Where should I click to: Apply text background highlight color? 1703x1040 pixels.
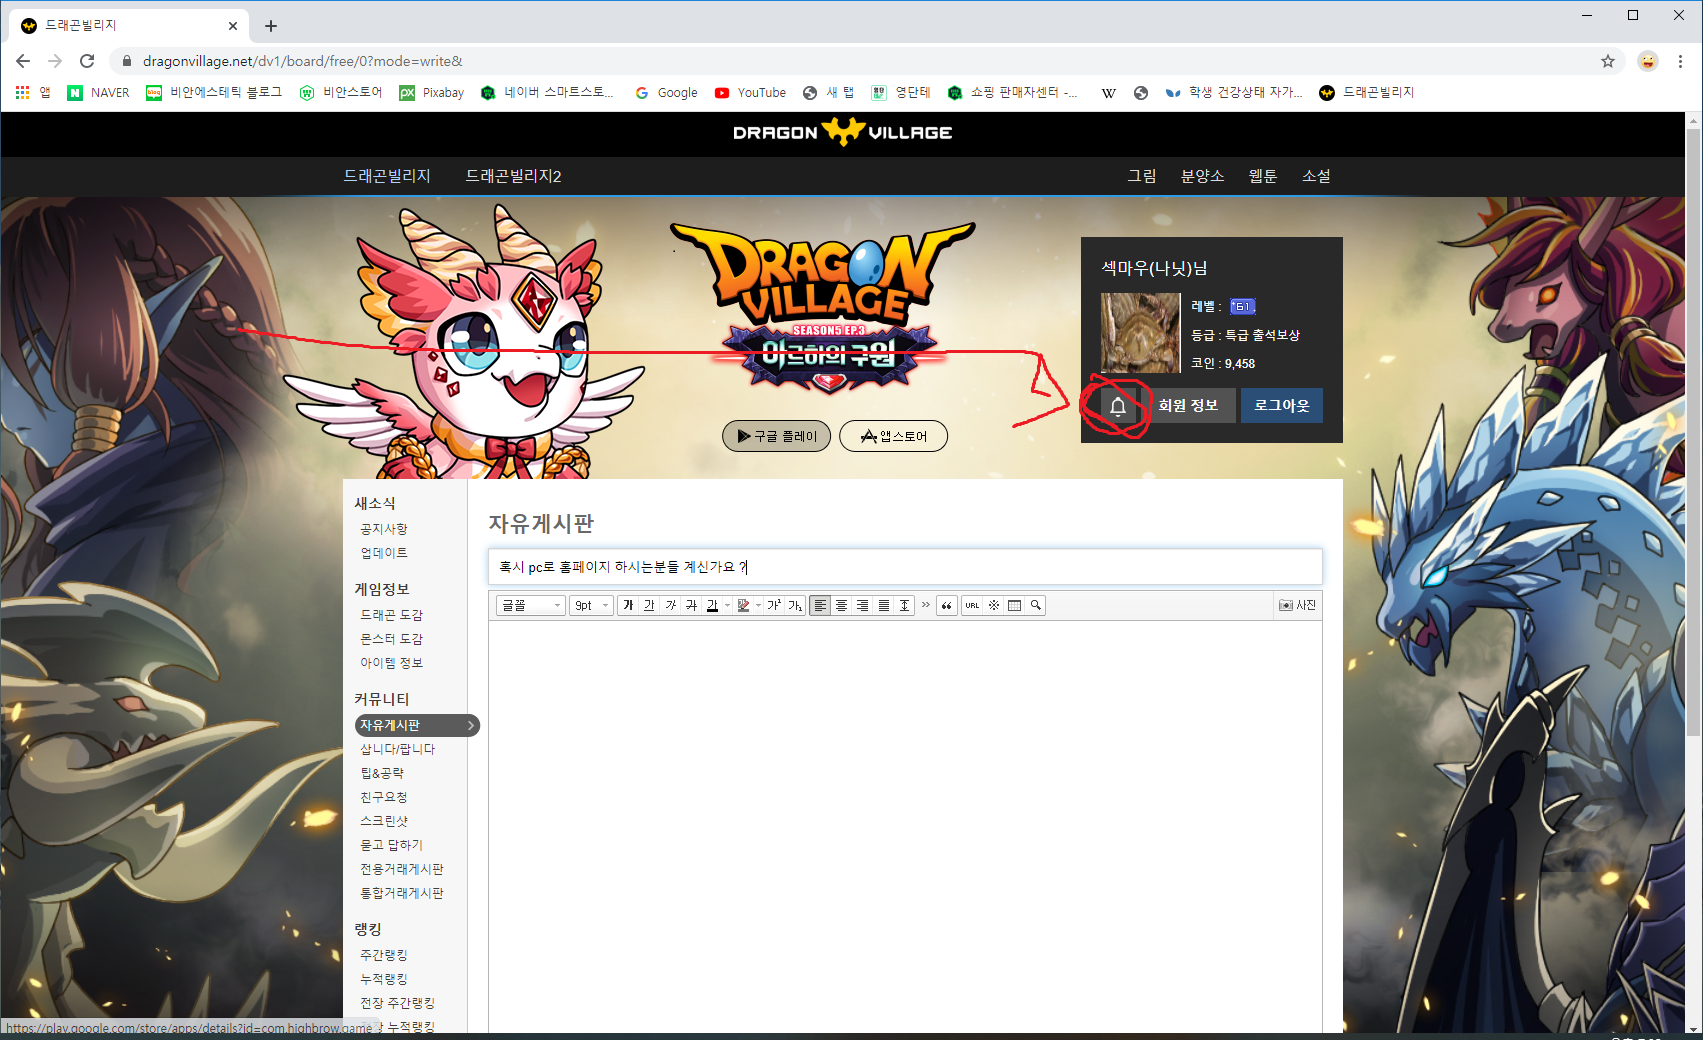point(743,605)
